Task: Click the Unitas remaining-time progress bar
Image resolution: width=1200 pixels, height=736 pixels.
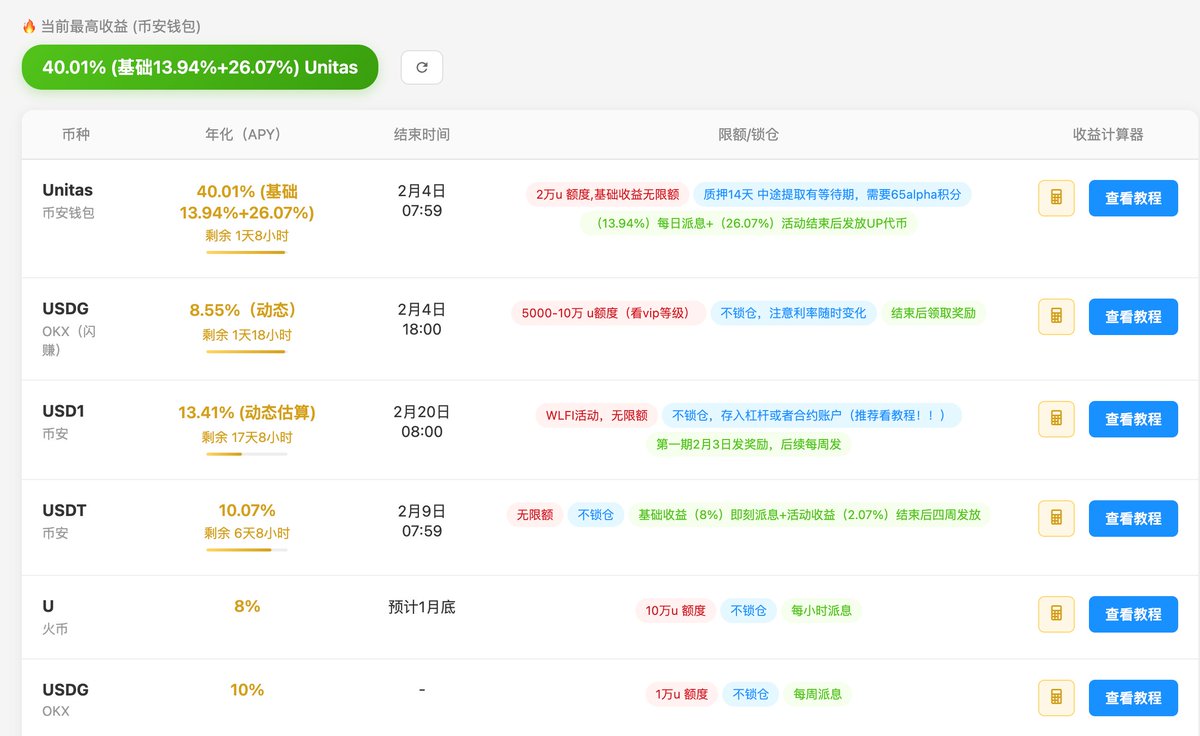Action: click(x=246, y=252)
